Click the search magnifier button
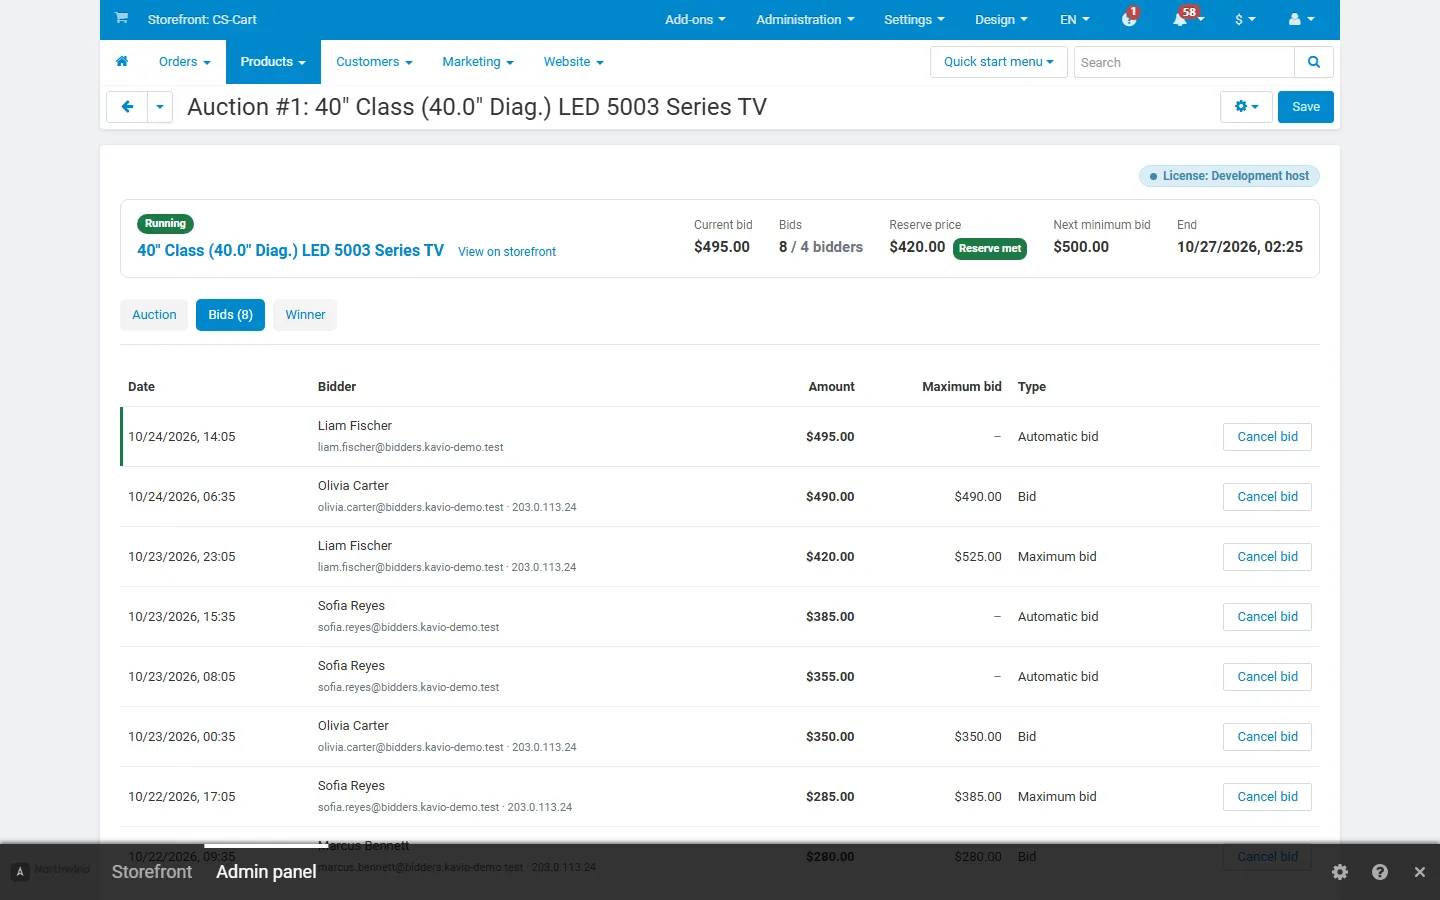The width and height of the screenshot is (1440, 900). (1314, 62)
